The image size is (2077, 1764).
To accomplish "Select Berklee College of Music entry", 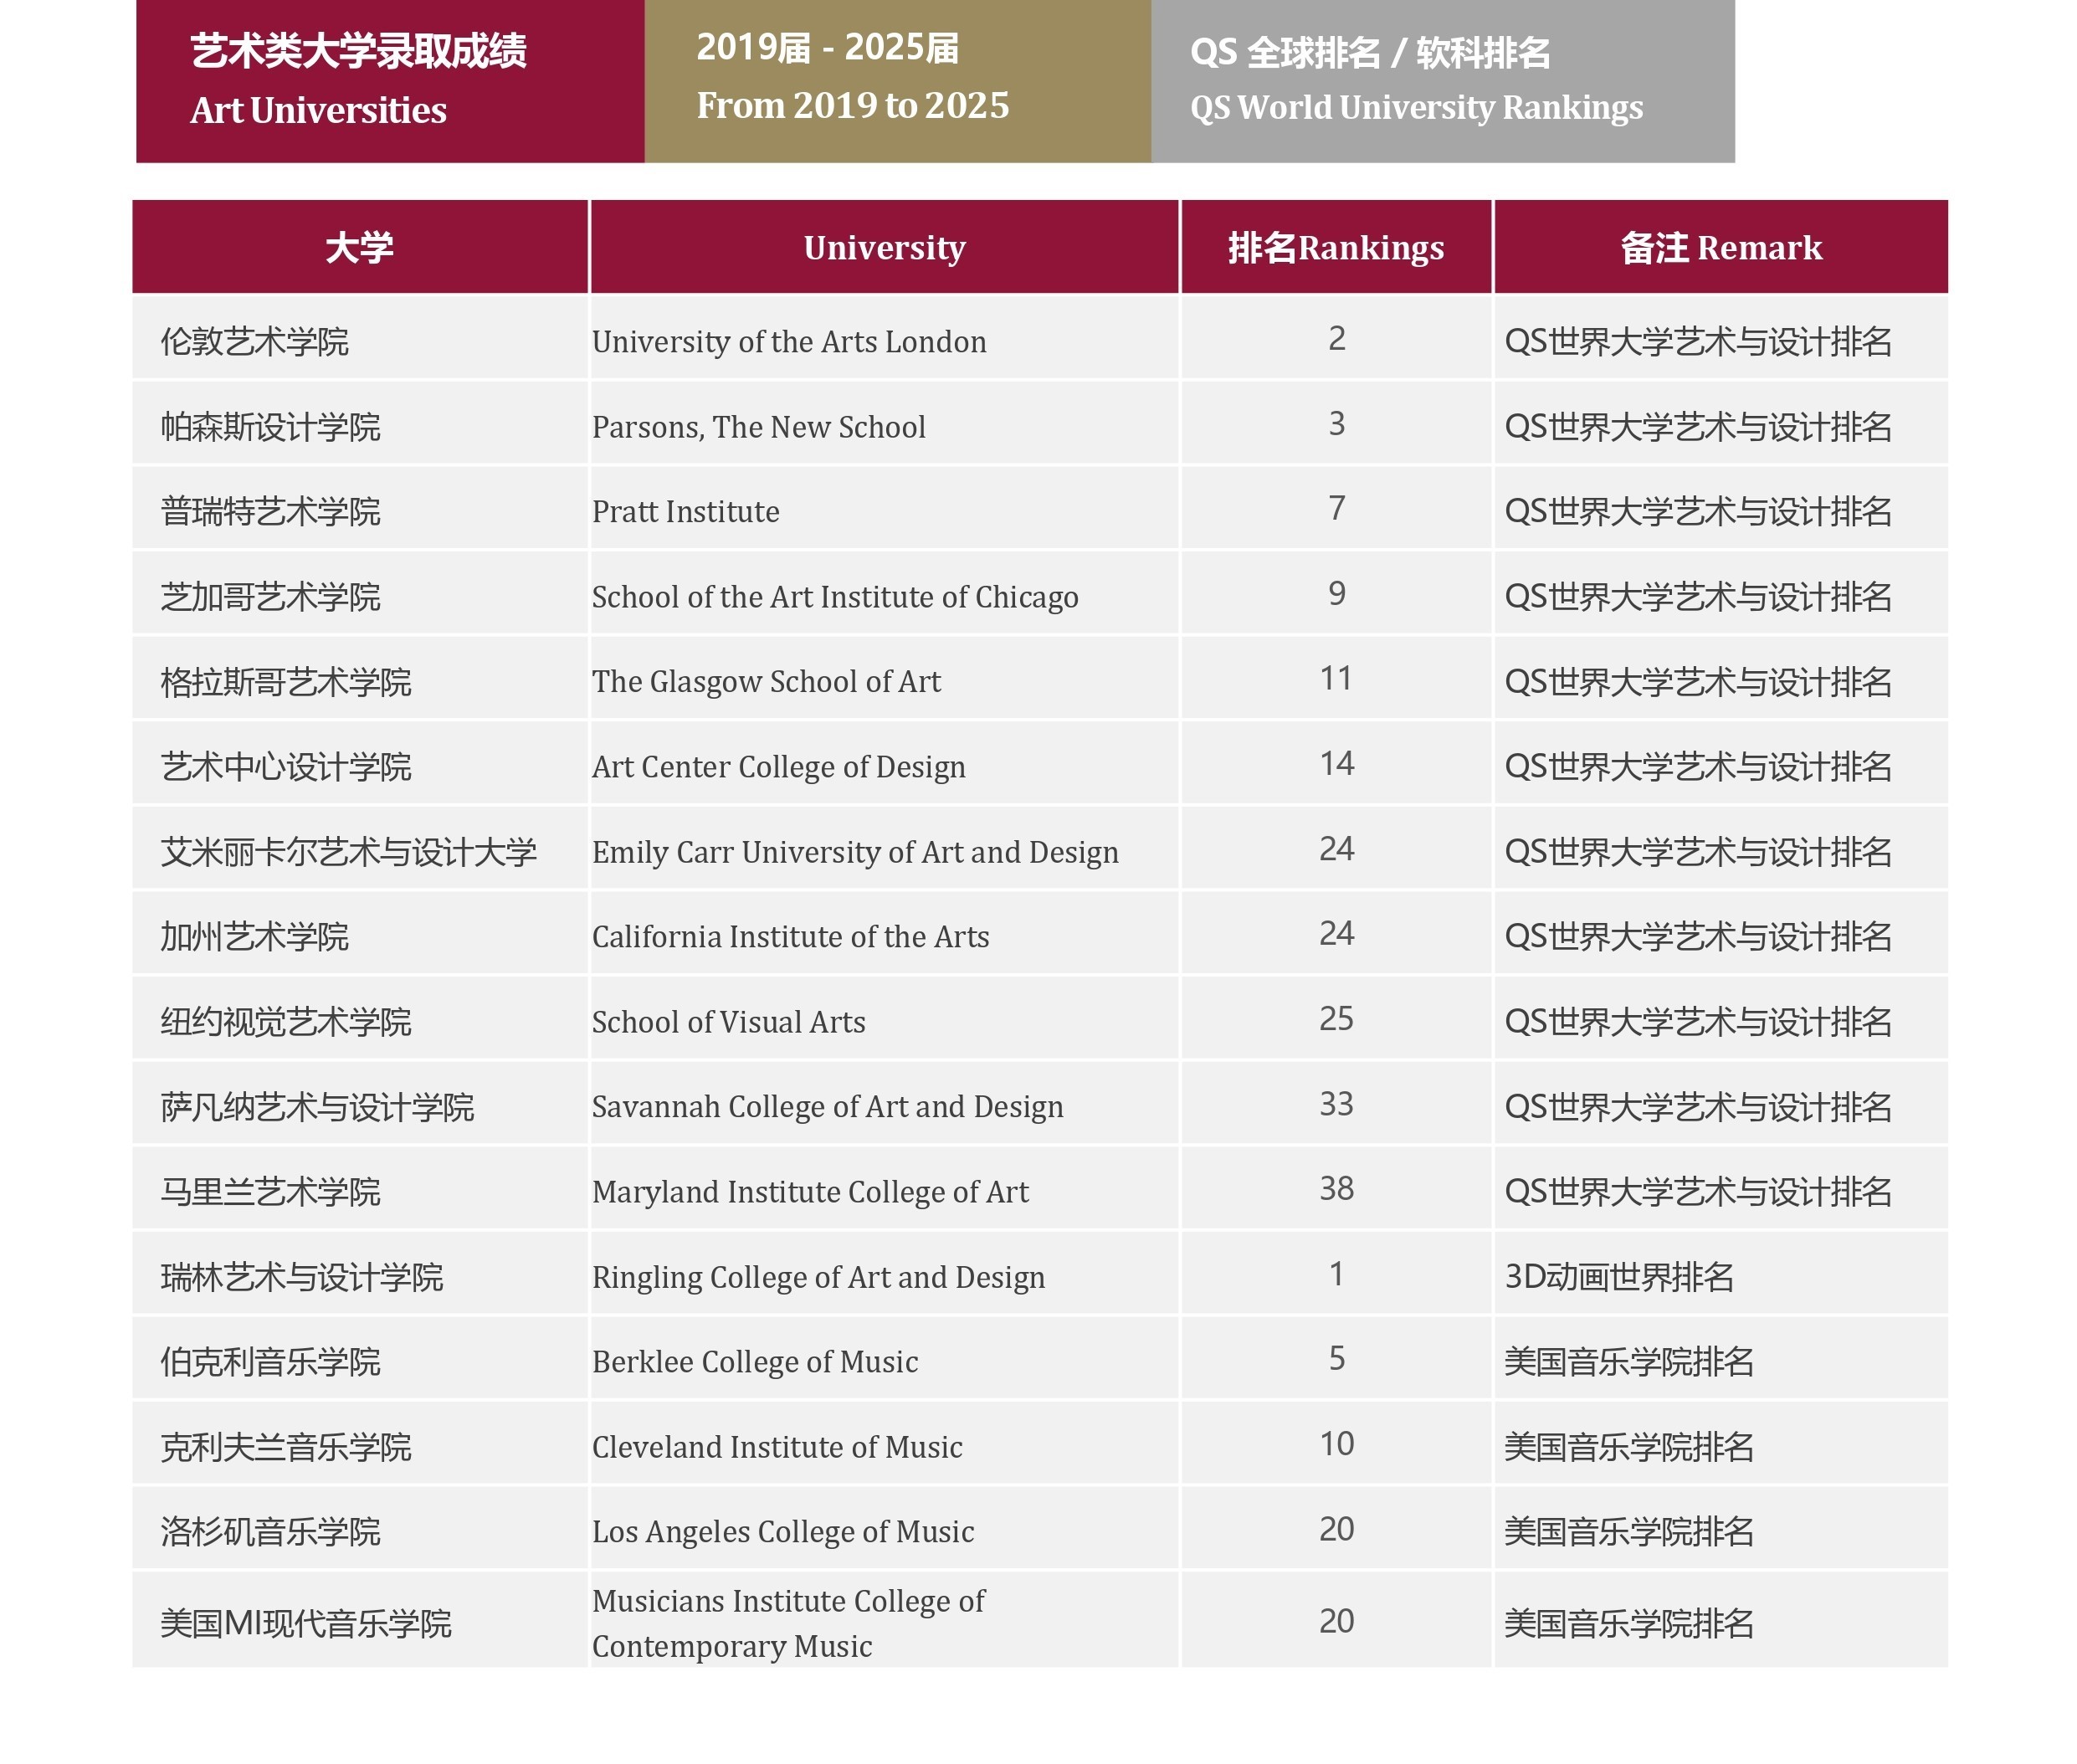I will tap(754, 1362).
